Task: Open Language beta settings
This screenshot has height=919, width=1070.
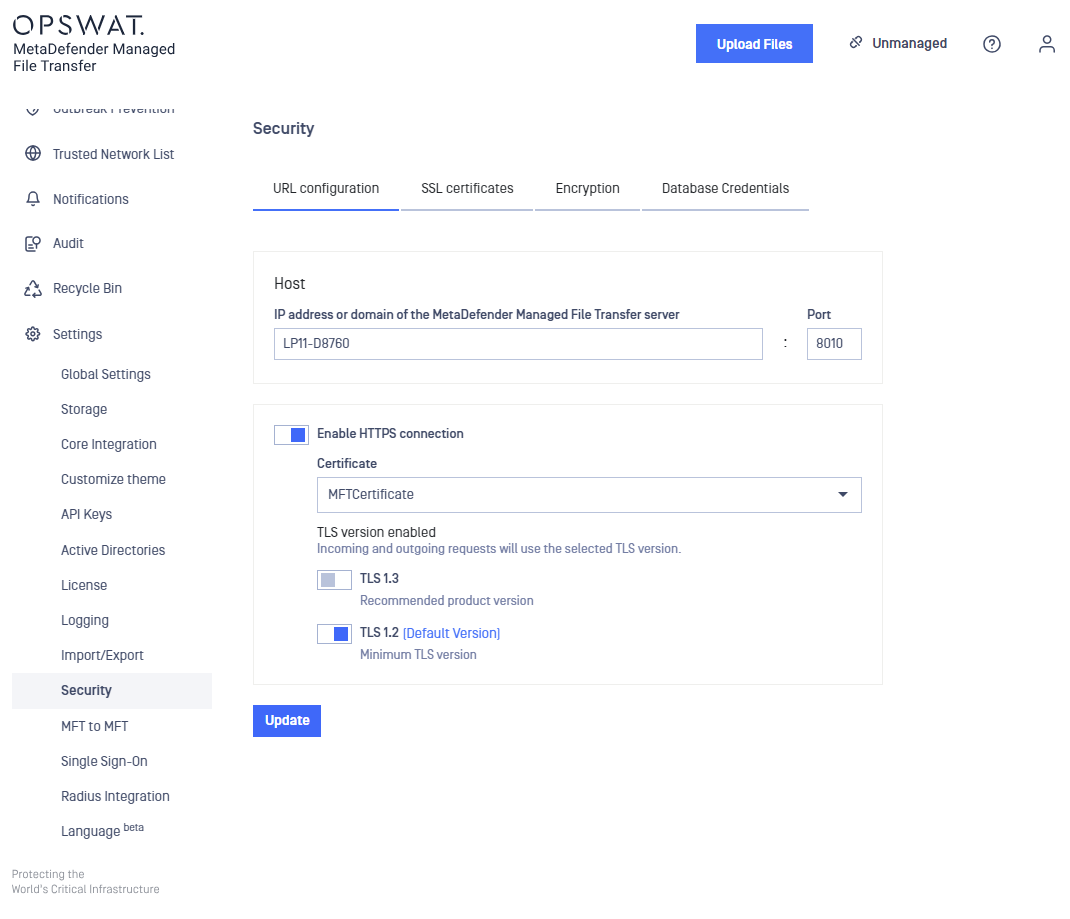Action: coord(102,830)
